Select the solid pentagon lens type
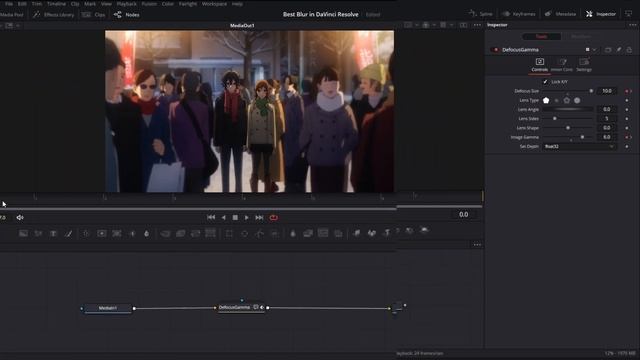The height and width of the screenshot is (360, 640). pos(546,100)
